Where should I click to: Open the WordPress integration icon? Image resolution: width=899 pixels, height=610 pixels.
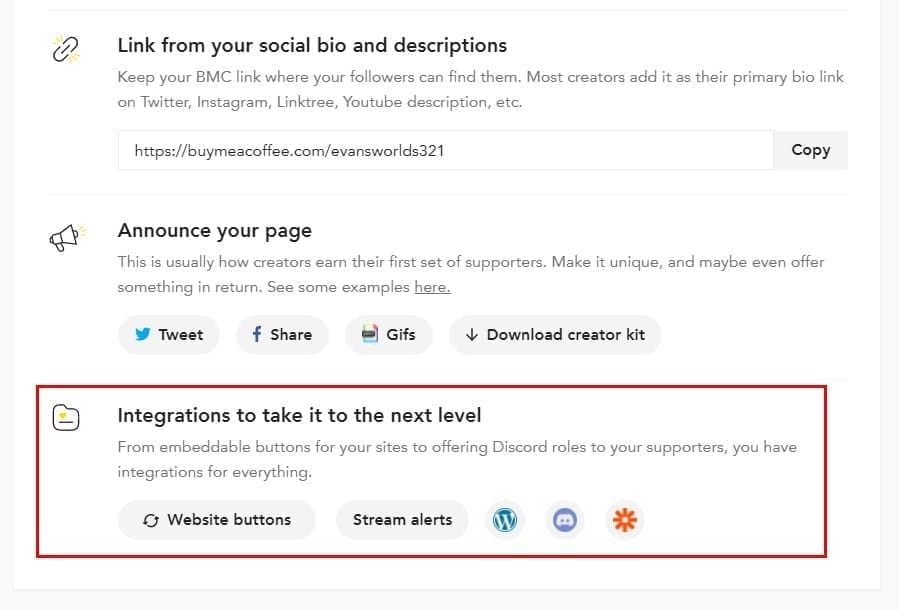point(505,520)
